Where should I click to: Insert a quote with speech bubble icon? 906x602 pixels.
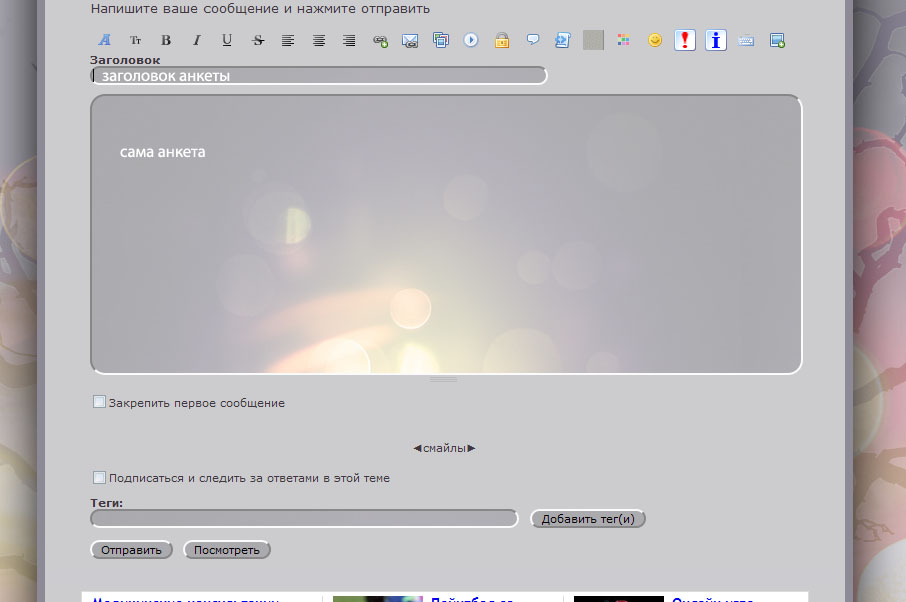pos(532,40)
